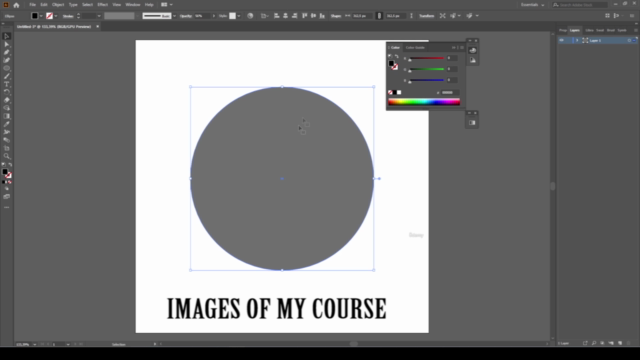Switch to the Swatches panel tab
The height and width of the screenshot is (360, 640).
600,30
